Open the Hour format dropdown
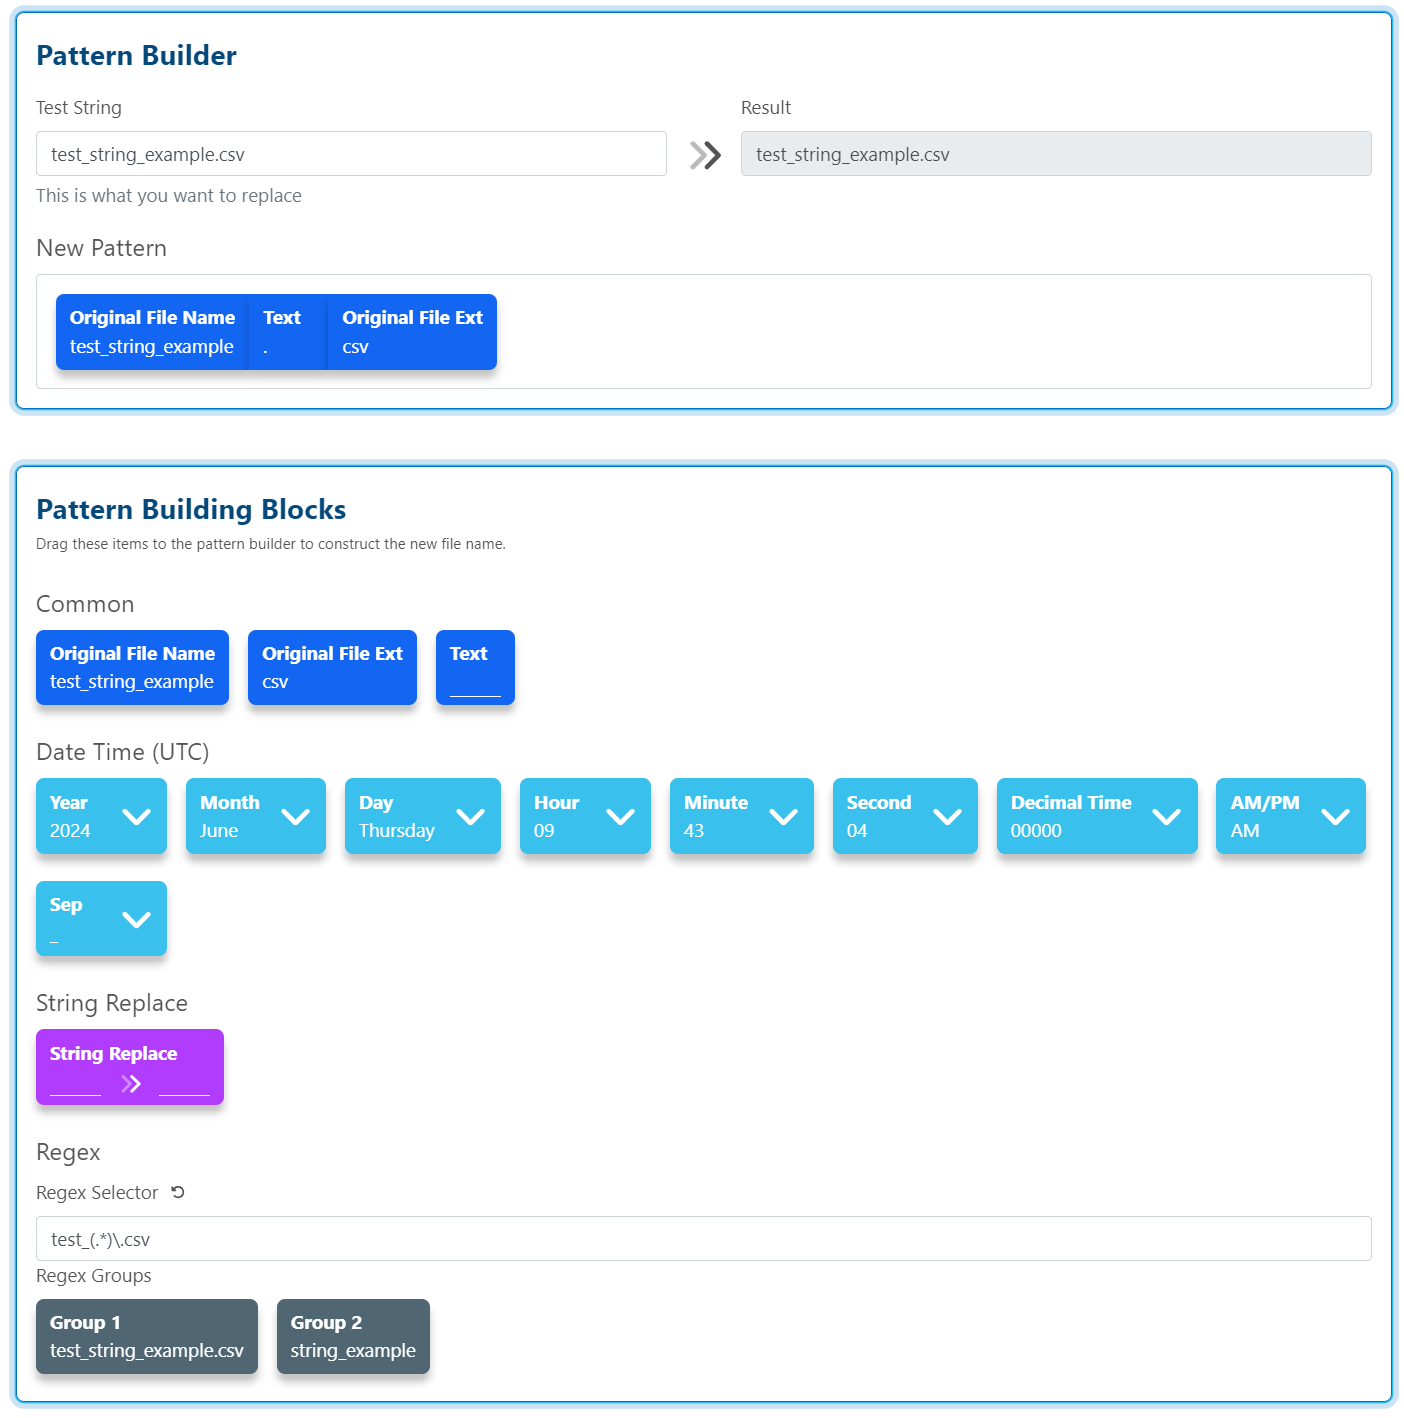 tap(620, 817)
